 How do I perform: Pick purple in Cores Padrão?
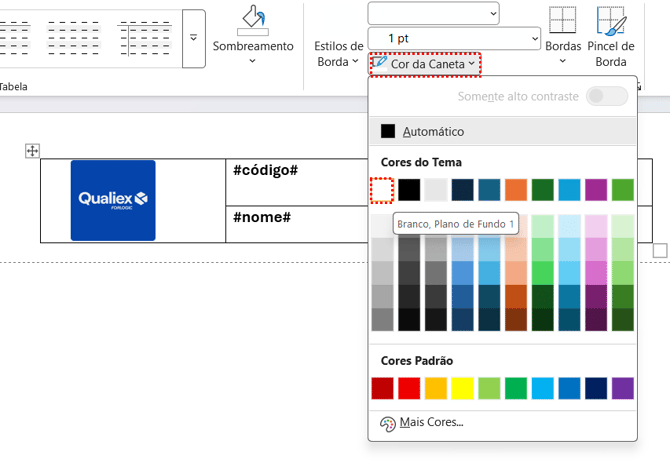point(623,388)
